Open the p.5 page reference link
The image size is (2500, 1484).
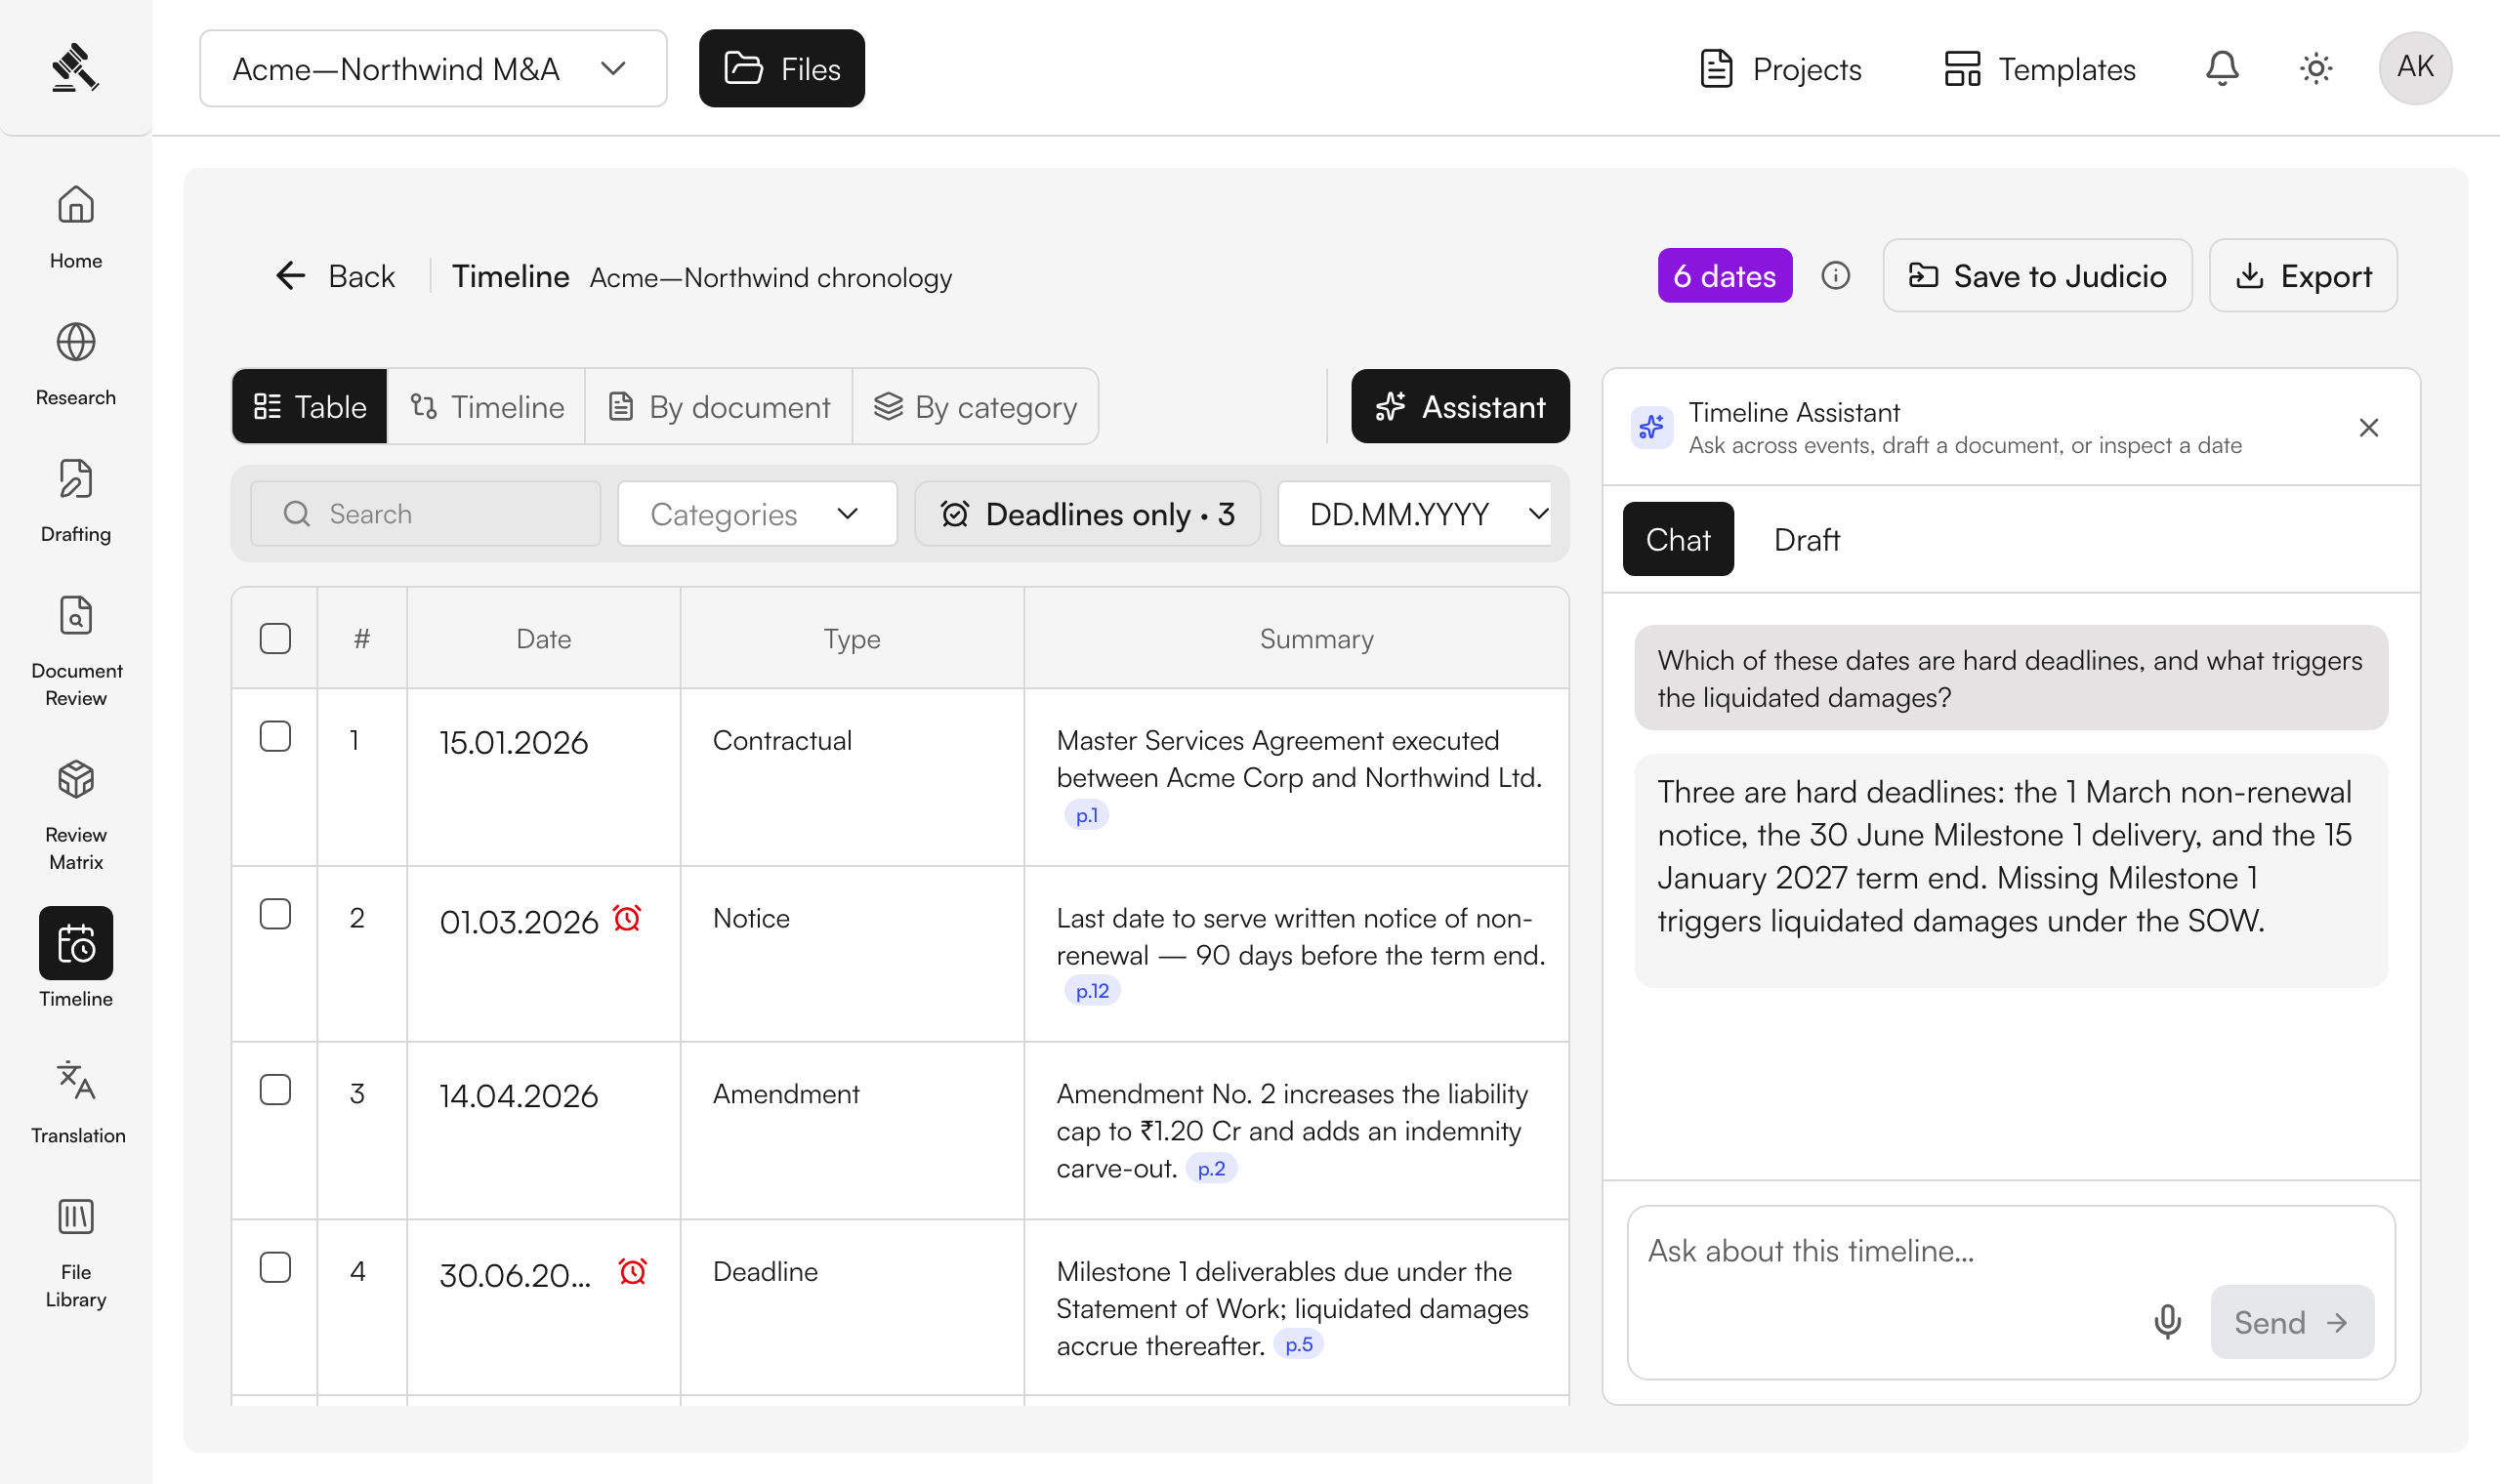(x=1299, y=1344)
